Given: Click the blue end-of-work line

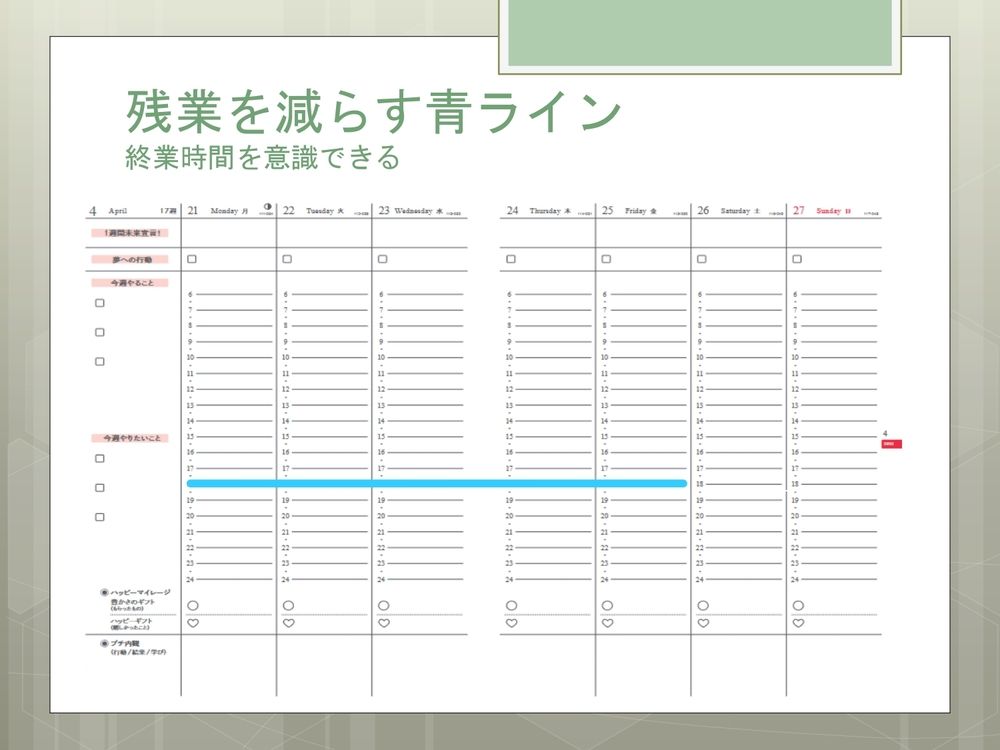Looking at the screenshot, I should pyautogui.click(x=436, y=483).
